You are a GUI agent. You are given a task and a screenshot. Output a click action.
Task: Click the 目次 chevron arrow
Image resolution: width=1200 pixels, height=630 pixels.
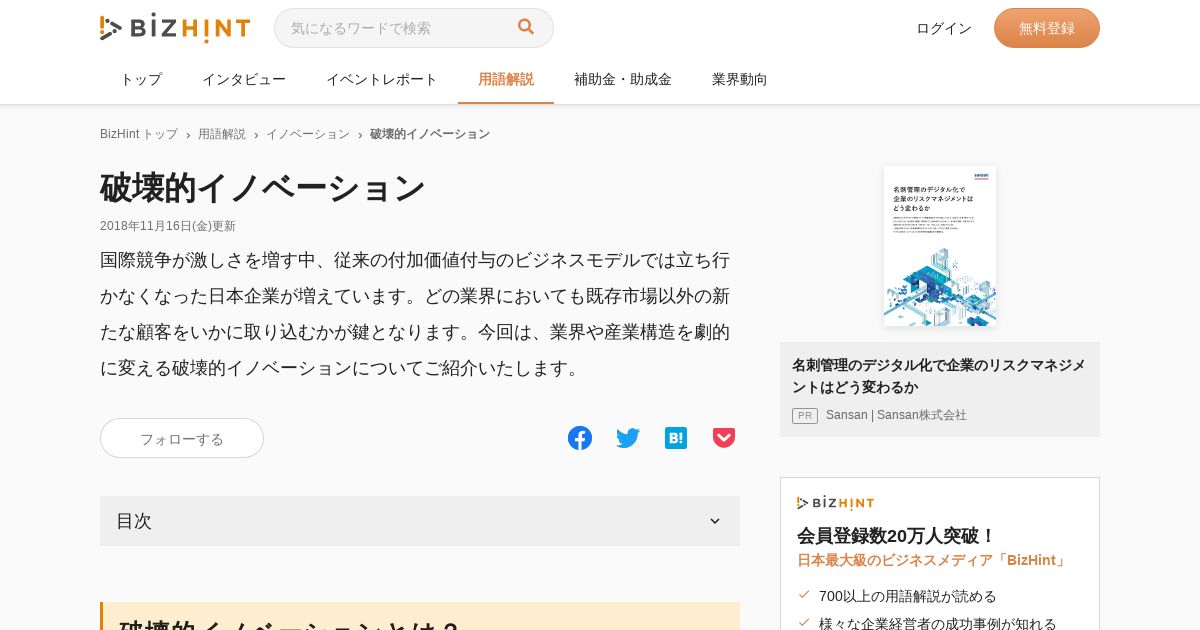pyautogui.click(x=715, y=521)
